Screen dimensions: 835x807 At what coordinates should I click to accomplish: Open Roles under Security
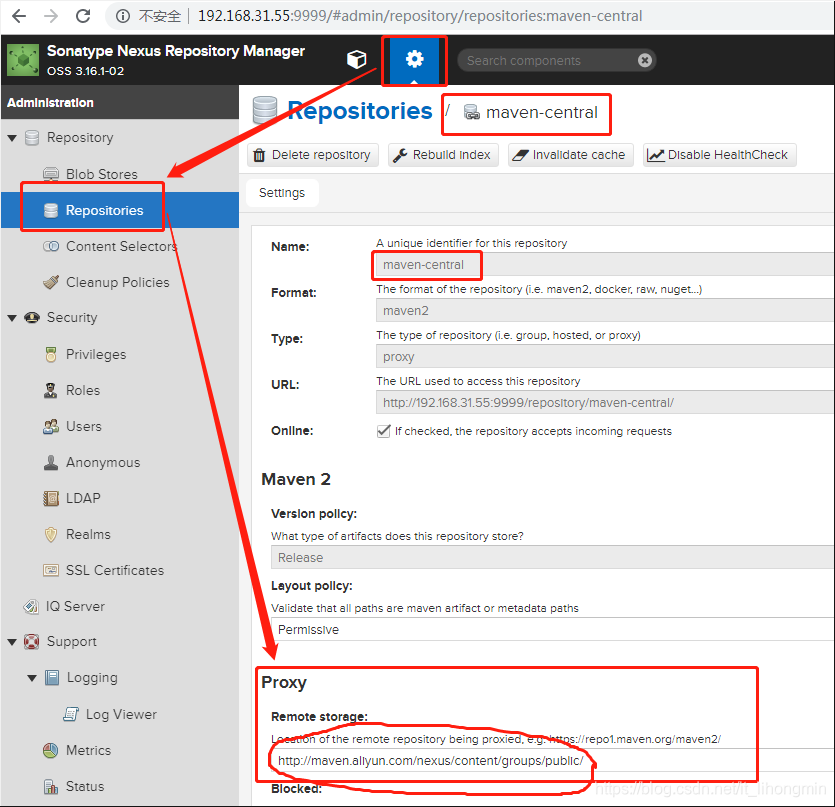pyautogui.click(x=83, y=390)
